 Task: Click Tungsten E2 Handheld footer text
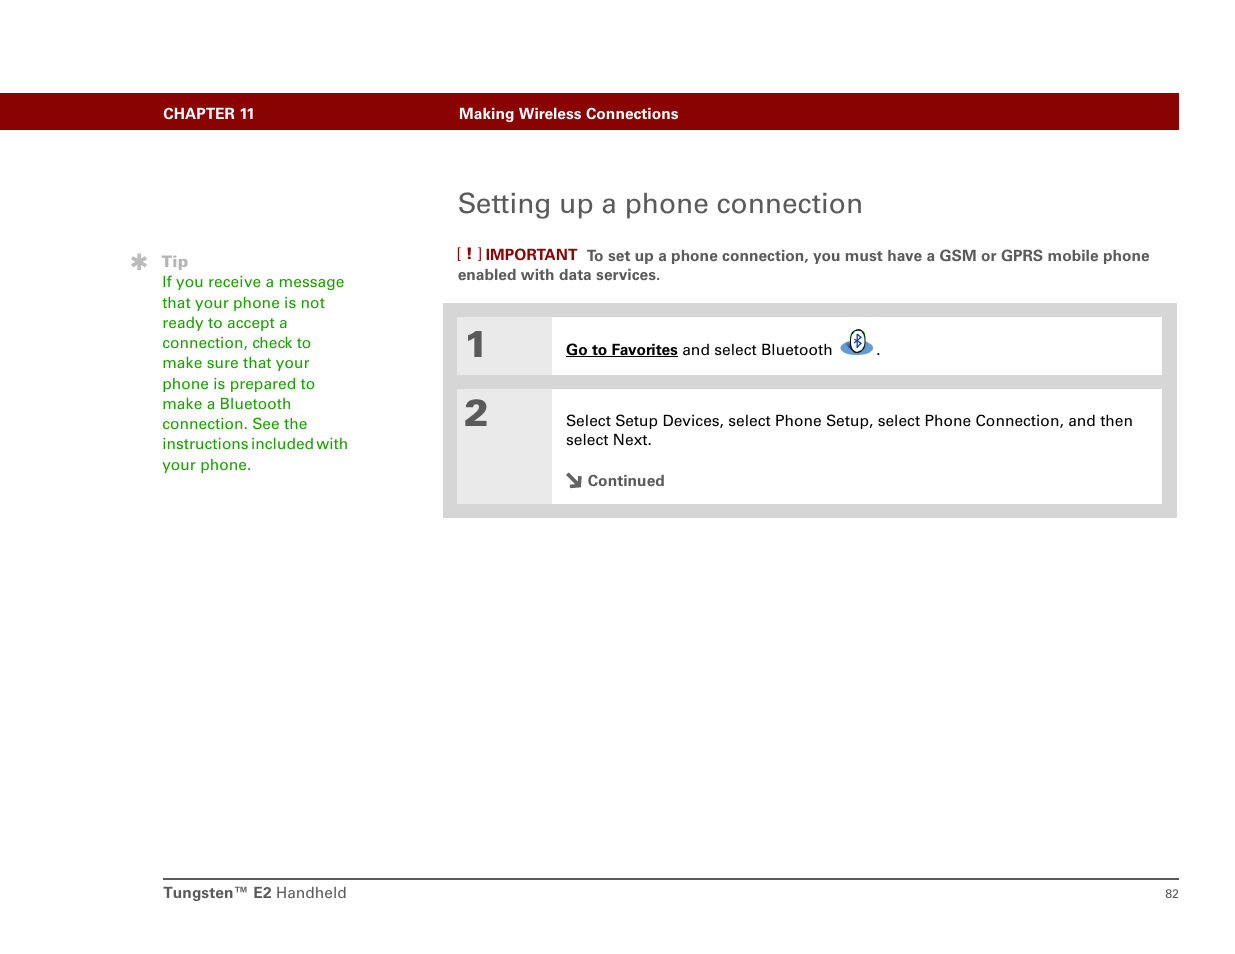tap(255, 893)
